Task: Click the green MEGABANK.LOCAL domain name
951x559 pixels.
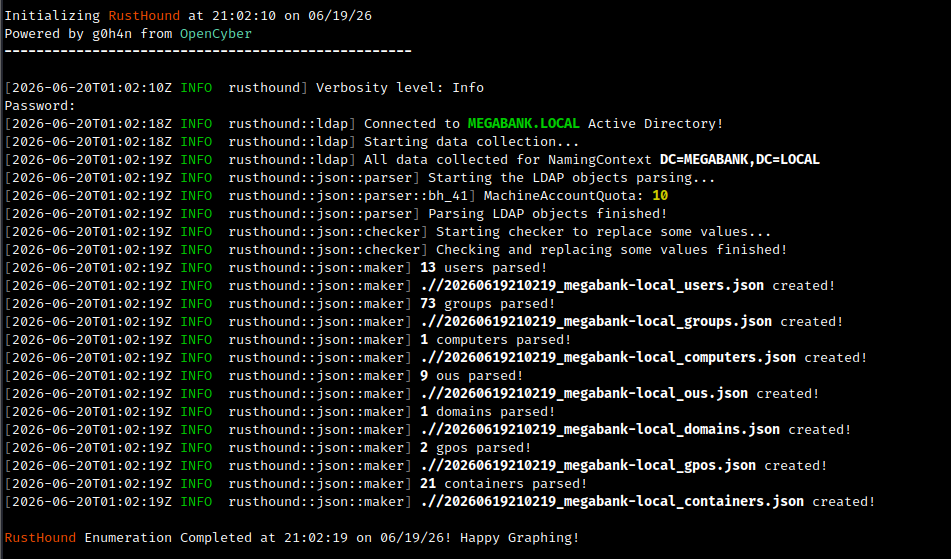Action: click(523, 124)
